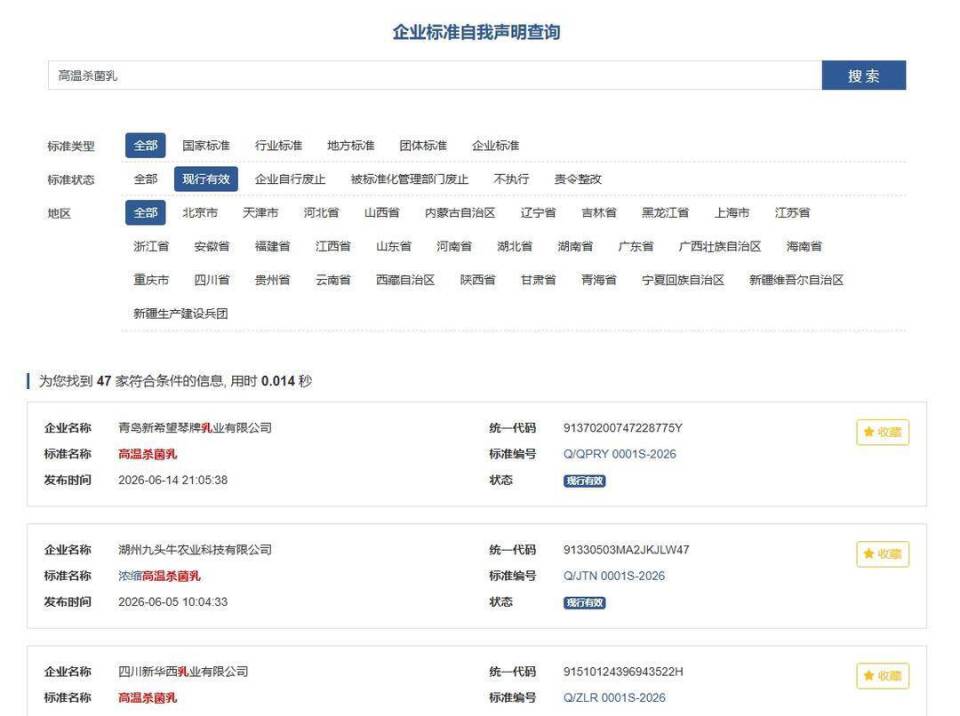
Task: Filter region to 黑龙江省
Action: click(666, 213)
